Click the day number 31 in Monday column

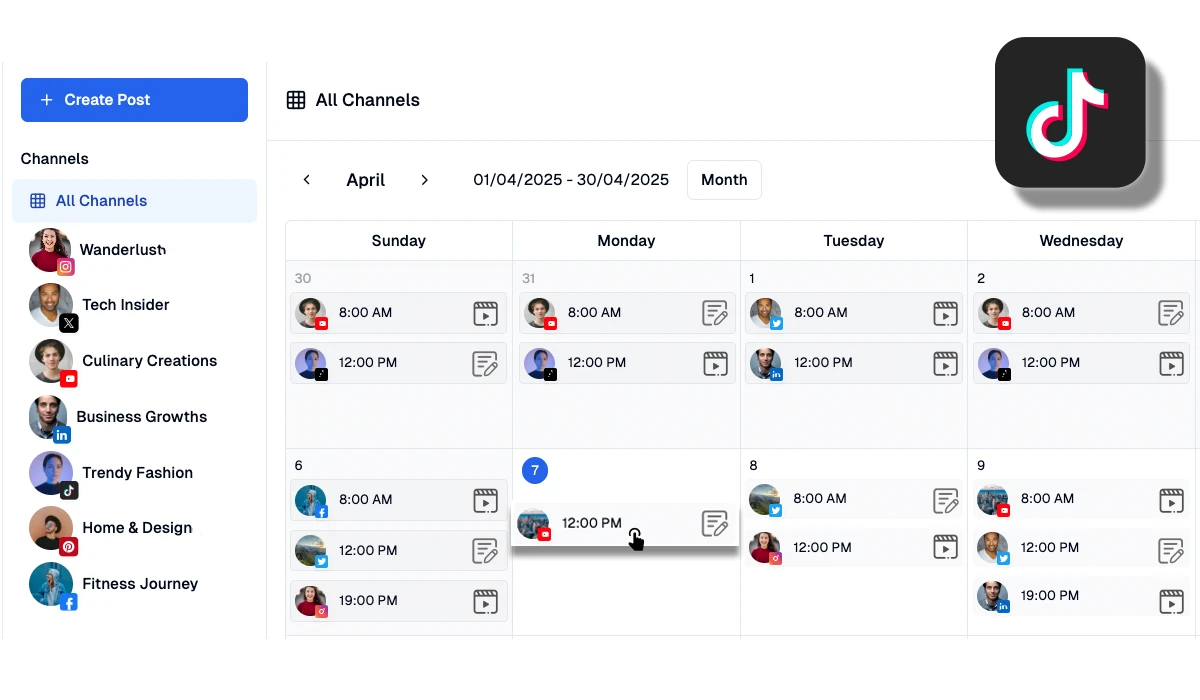530,279
